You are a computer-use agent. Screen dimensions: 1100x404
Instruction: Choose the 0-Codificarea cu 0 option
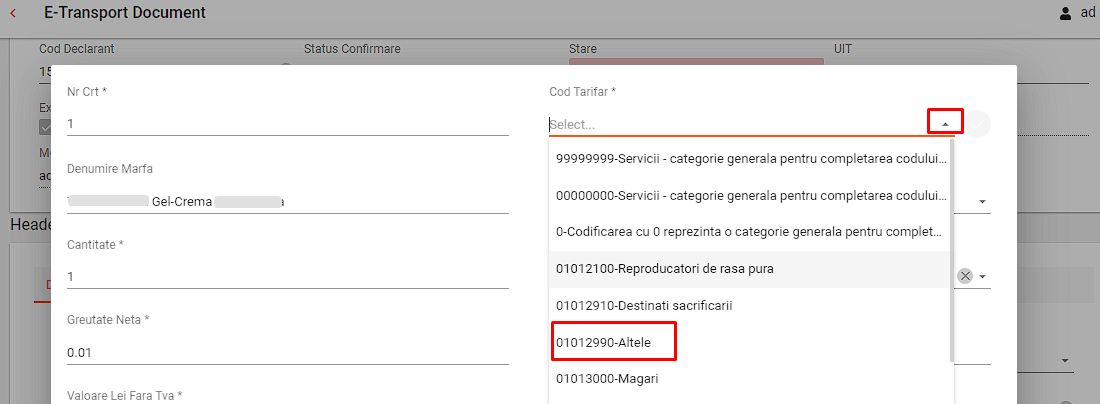tap(751, 232)
